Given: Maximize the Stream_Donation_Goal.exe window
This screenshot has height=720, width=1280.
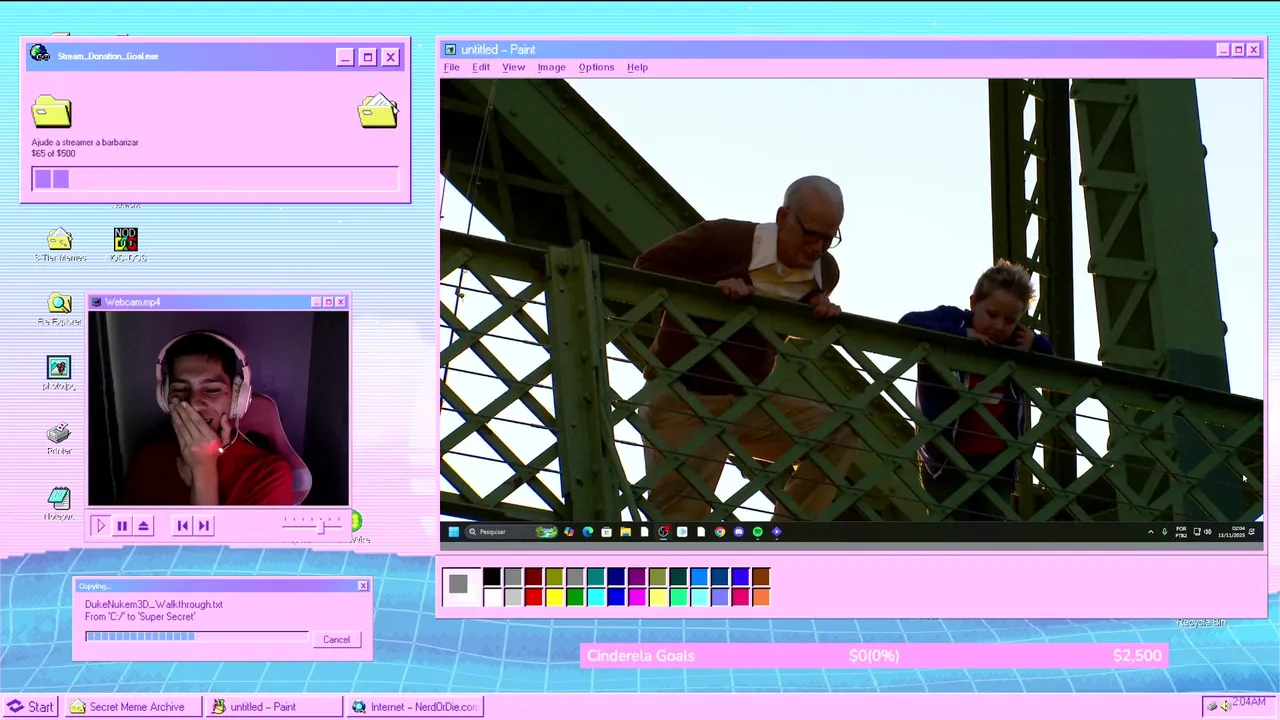Looking at the screenshot, I should tap(367, 57).
